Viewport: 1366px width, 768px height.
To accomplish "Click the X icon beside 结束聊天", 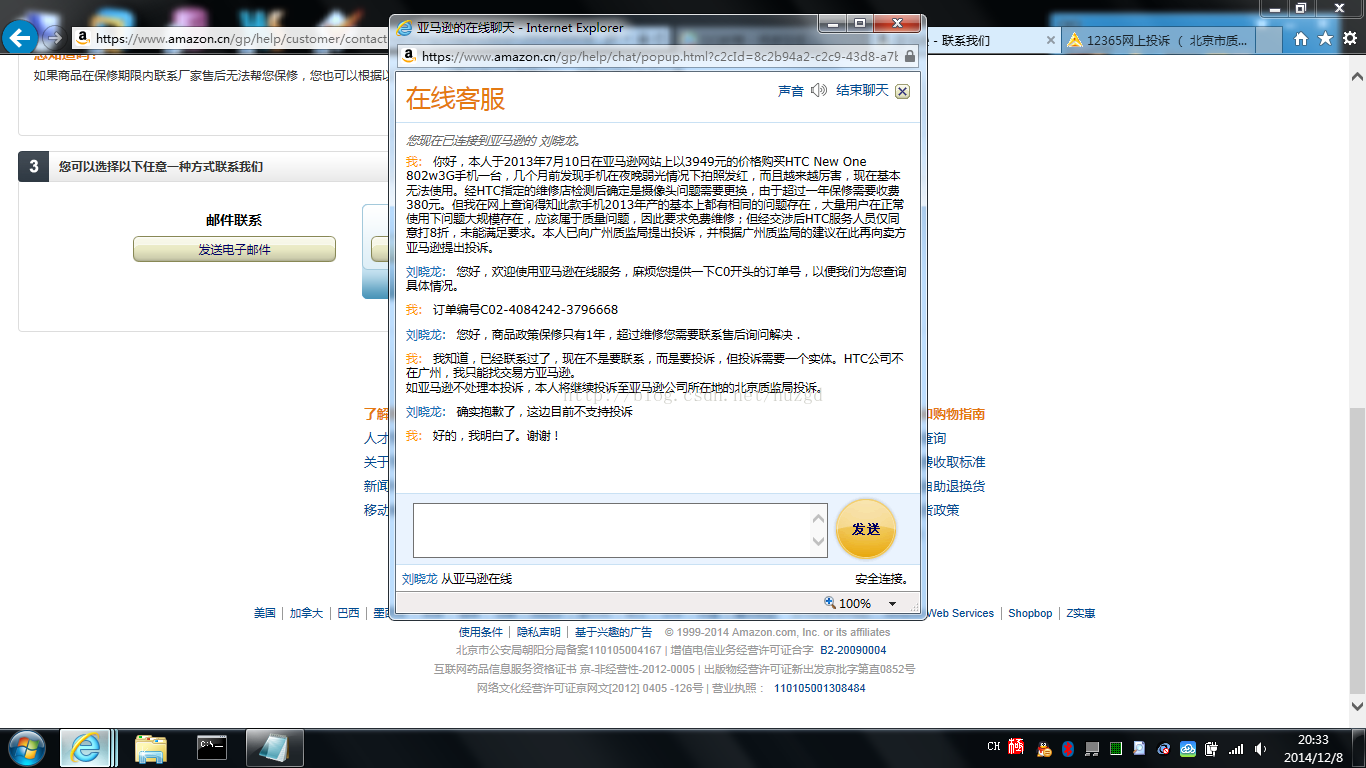I will point(902,91).
